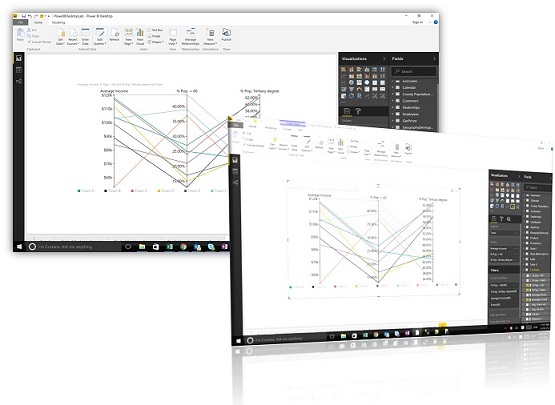Click the Publish icon in the ribbon

227,35
